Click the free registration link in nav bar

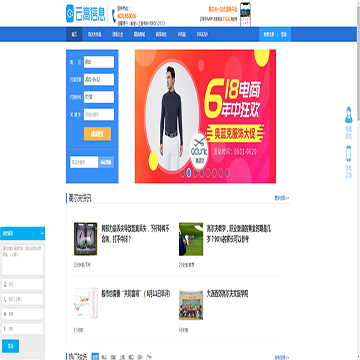[268, 34]
